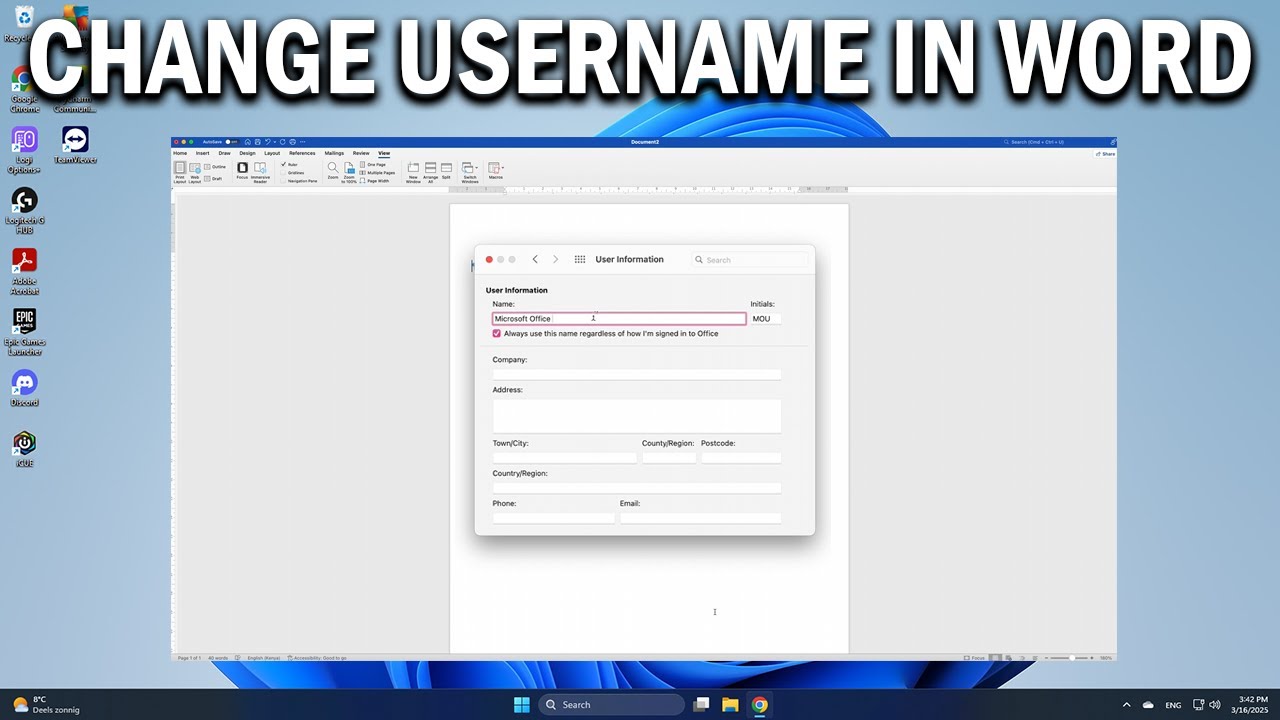Click the Postcode input field
Viewport: 1280px width, 720px height.
(x=741, y=458)
